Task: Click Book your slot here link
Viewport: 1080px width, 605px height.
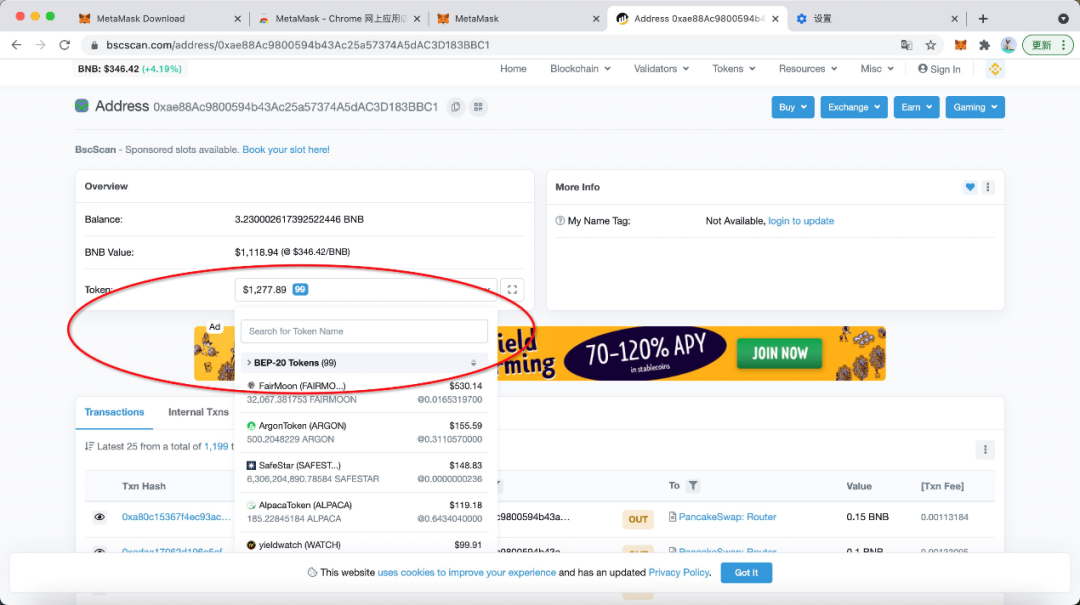Action: pos(286,150)
